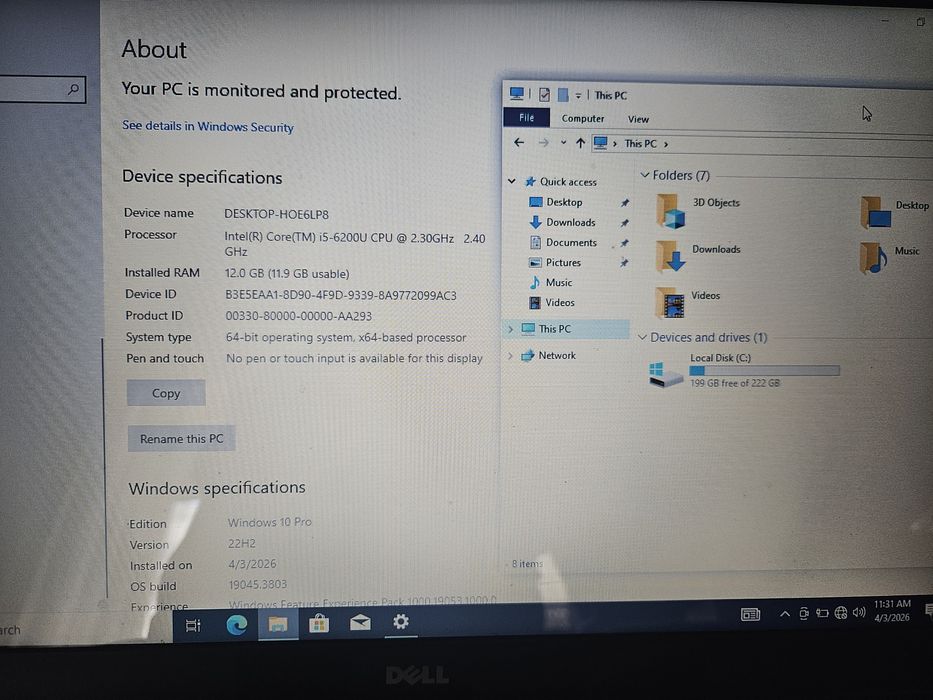The image size is (933, 700).
Task: Click the volume speaker tray icon
Action: pos(859,612)
